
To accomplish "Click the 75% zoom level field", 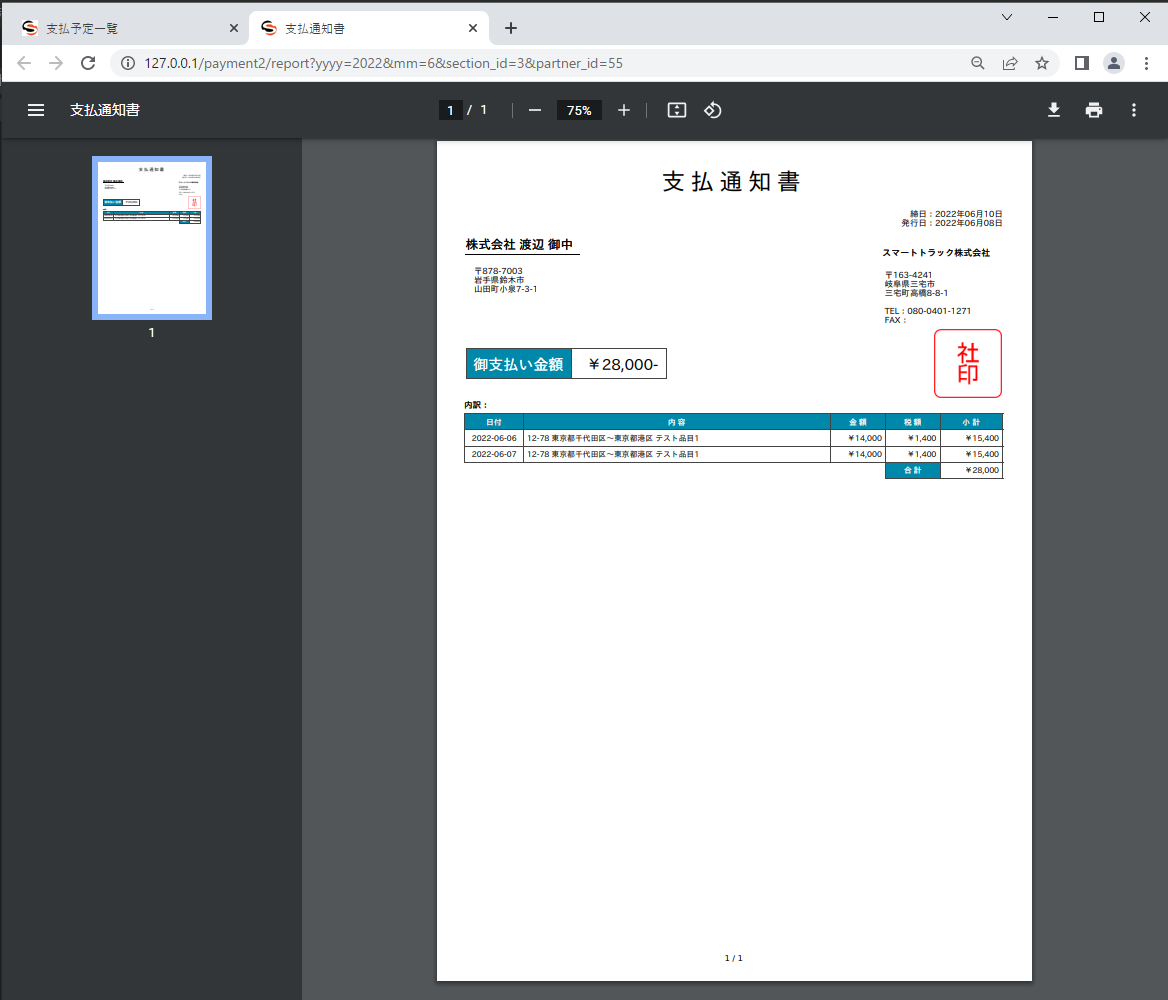I will [x=579, y=110].
